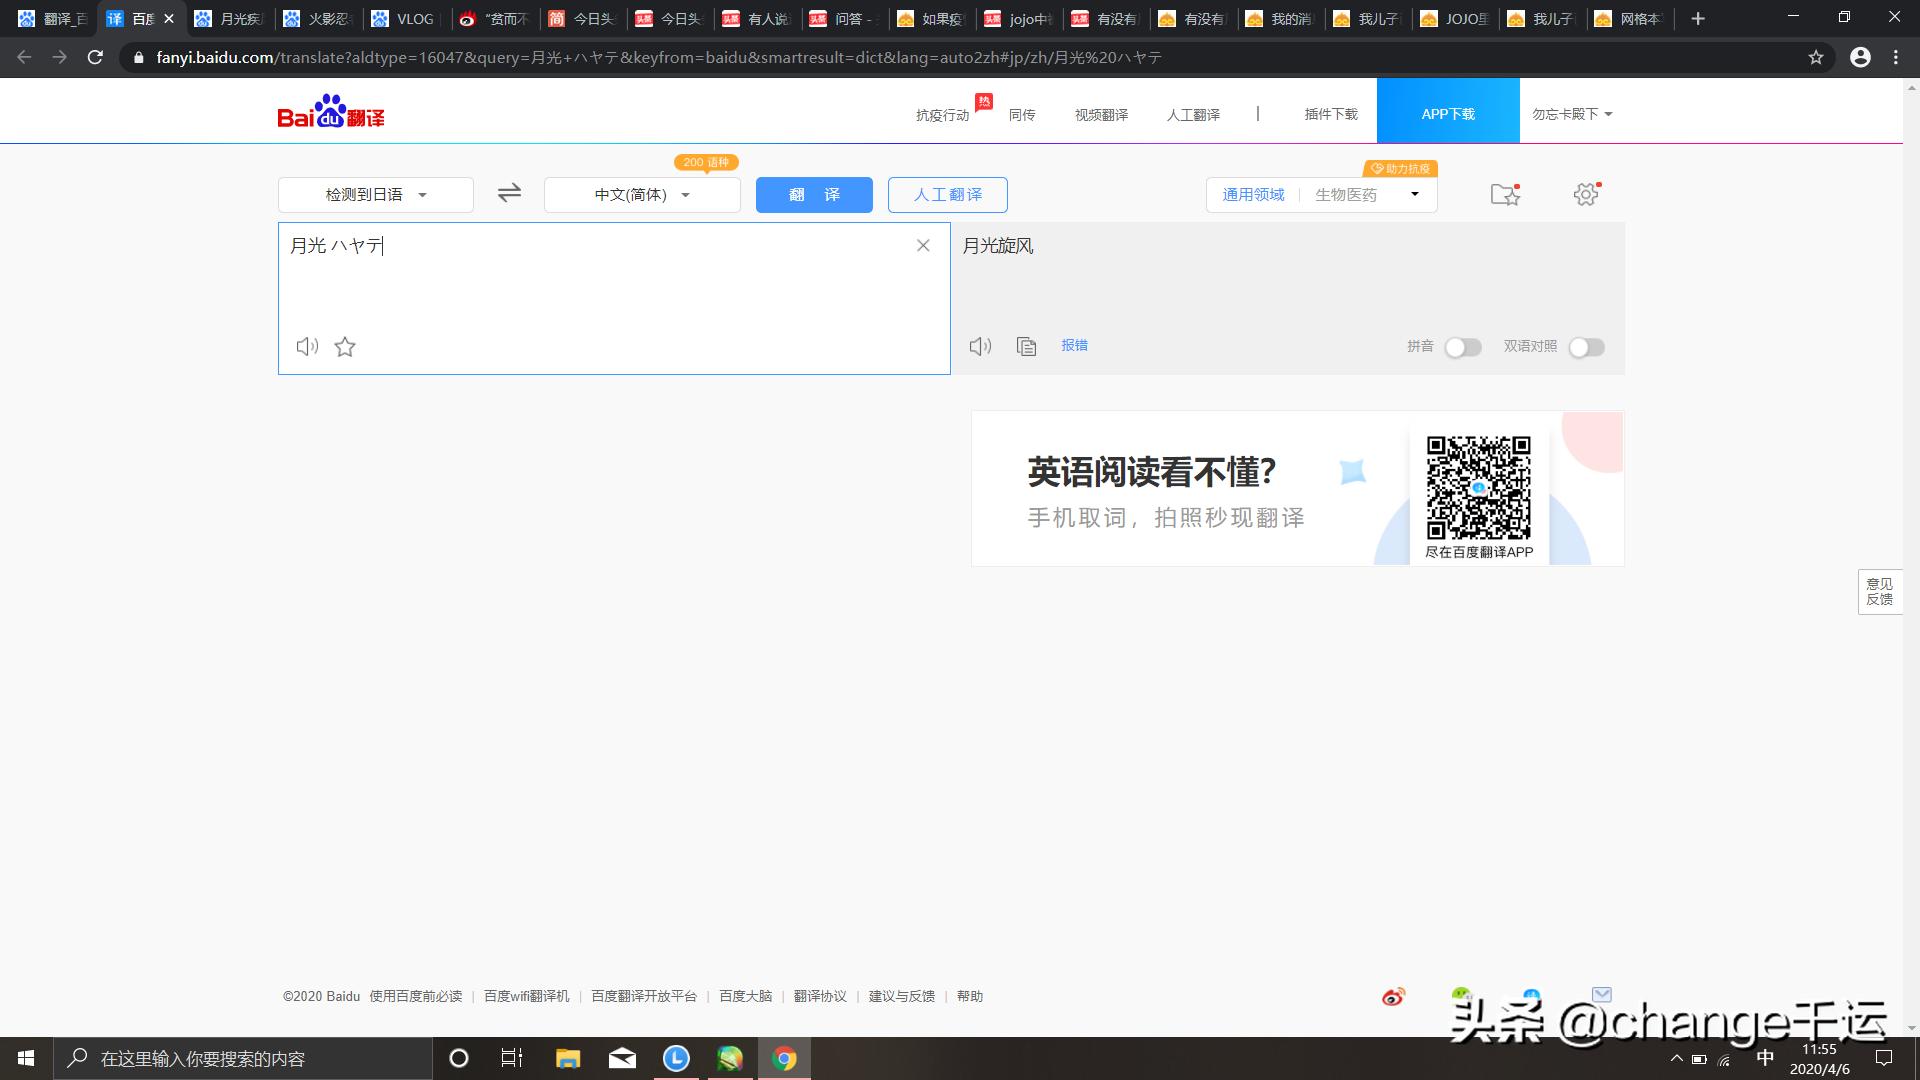Clear the input text with the X

tap(923, 246)
